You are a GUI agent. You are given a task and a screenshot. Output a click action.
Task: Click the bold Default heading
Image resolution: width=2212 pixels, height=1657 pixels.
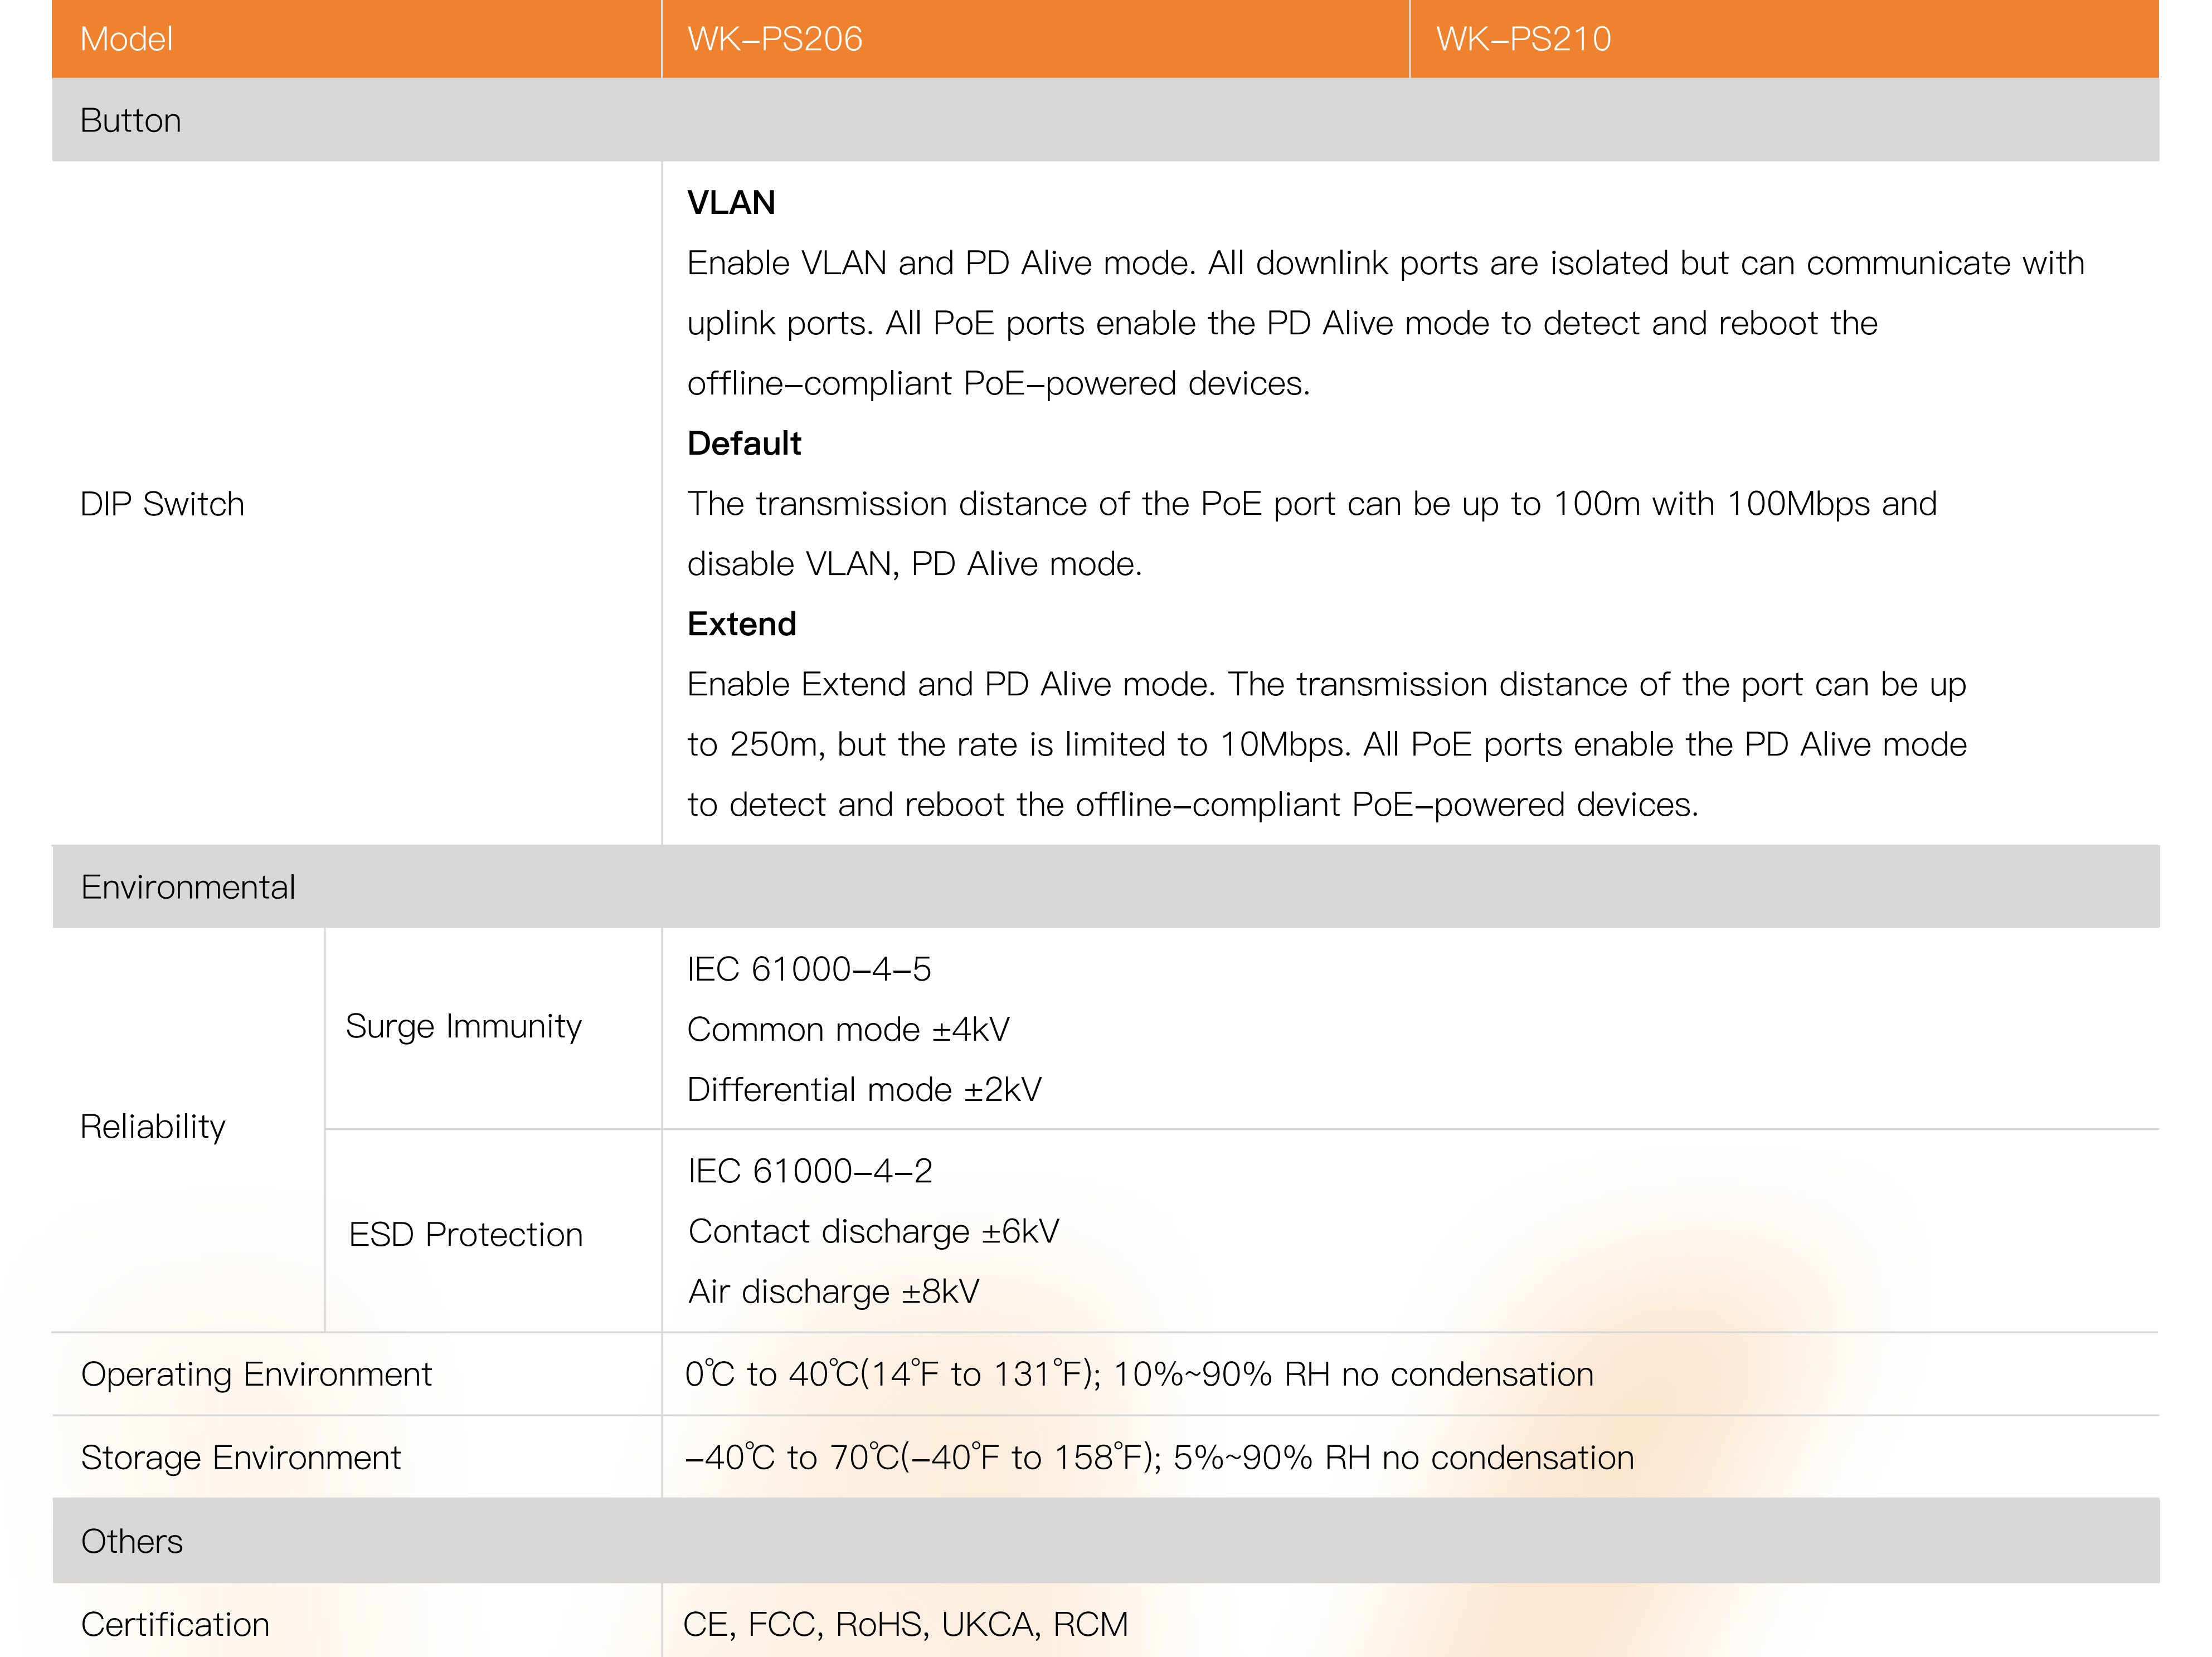coord(744,443)
